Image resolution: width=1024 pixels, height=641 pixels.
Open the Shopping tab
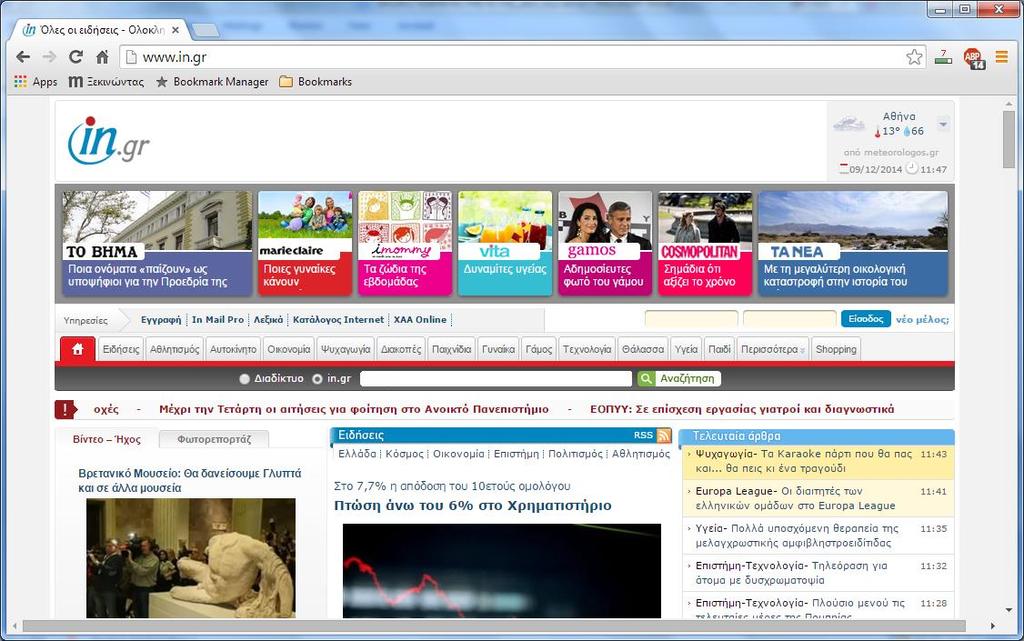836,349
